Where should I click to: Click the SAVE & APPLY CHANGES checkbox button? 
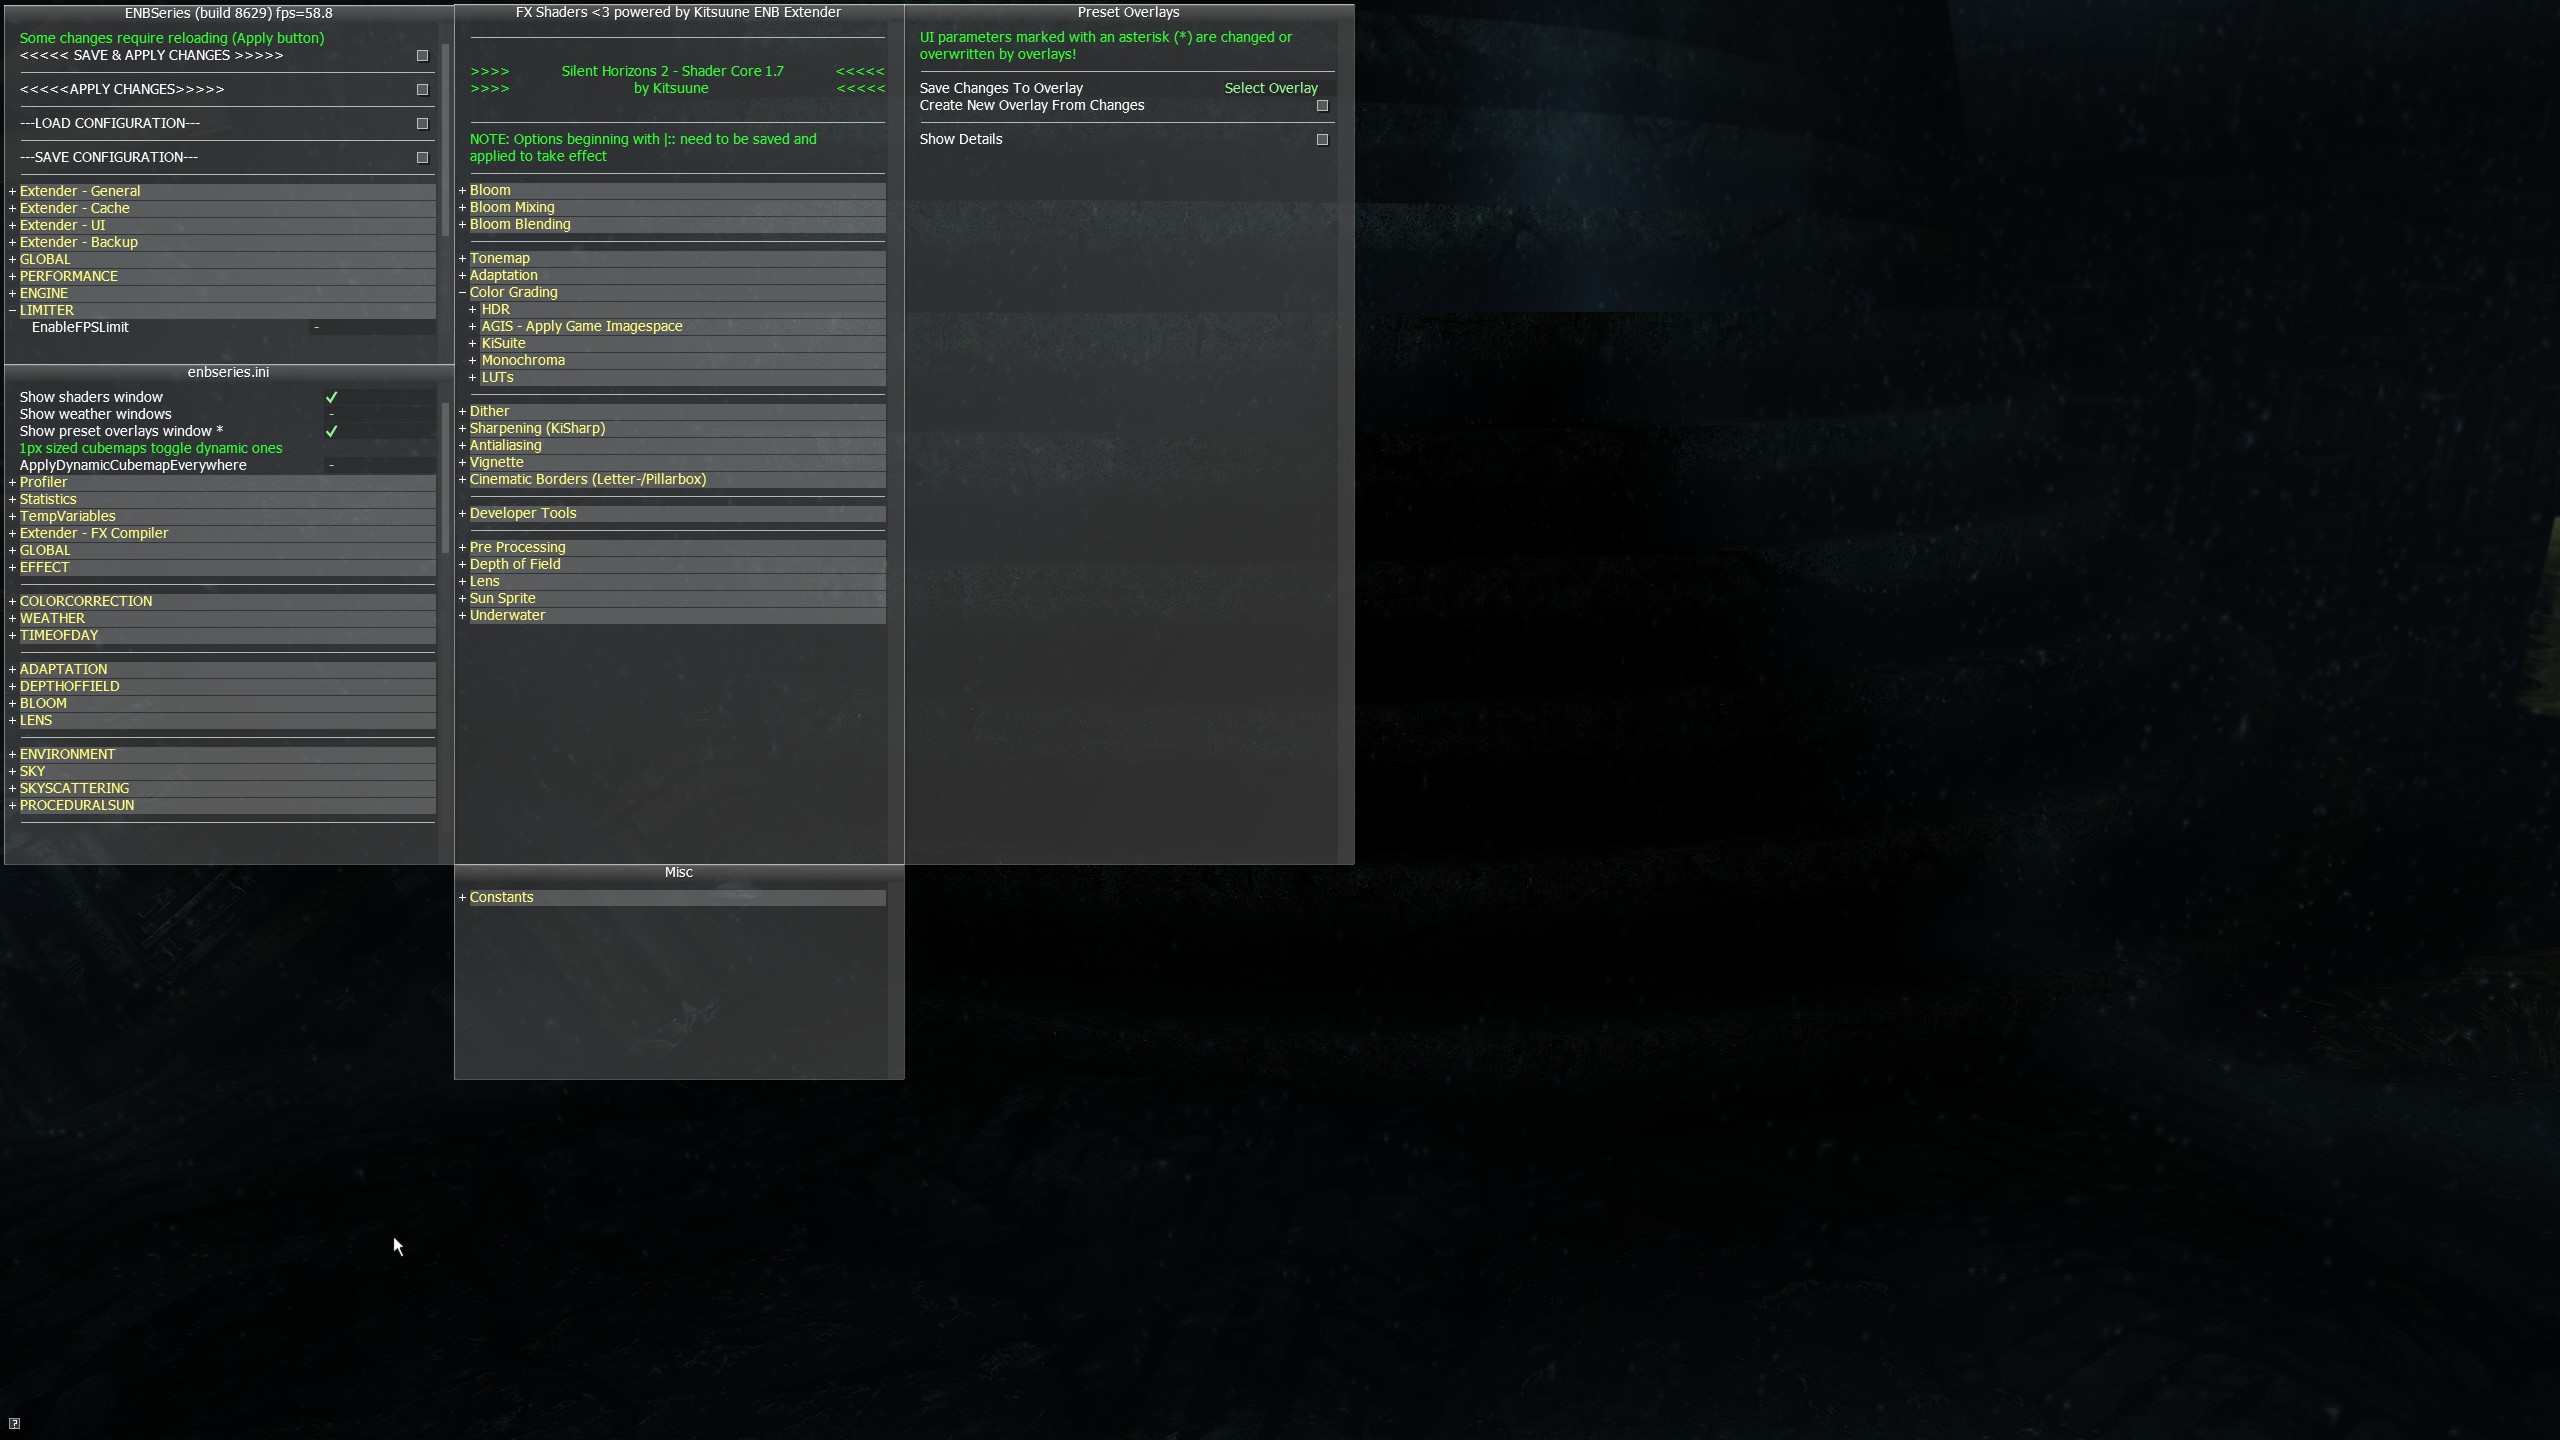[x=422, y=56]
